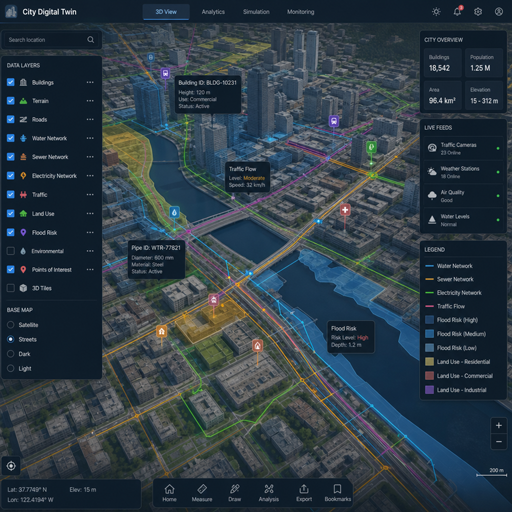Uncheck the Terrain layer checkbox

11,101
